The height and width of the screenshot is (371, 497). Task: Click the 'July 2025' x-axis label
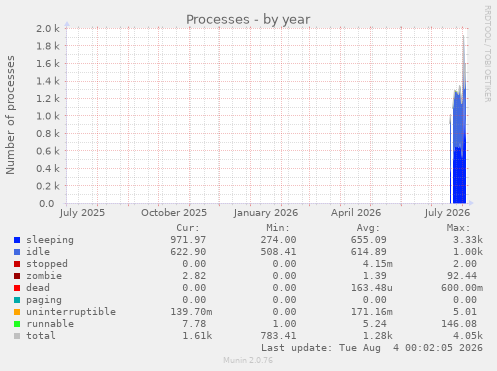(x=82, y=213)
